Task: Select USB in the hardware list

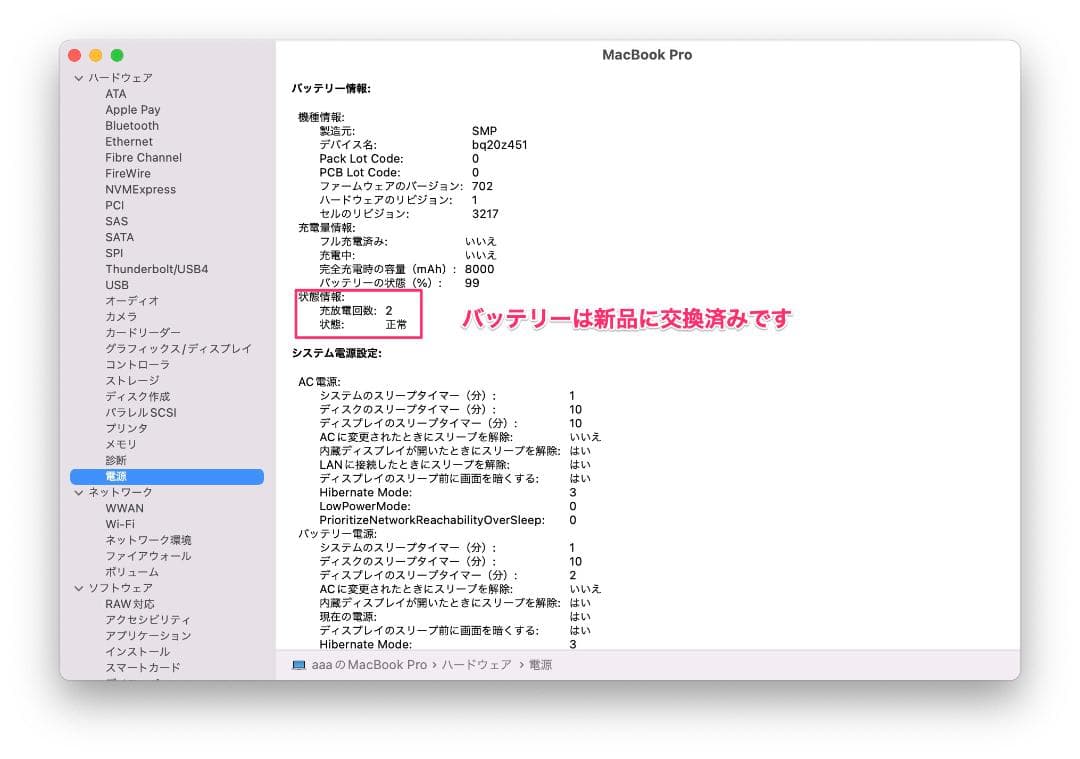Action: (x=115, y=284)
